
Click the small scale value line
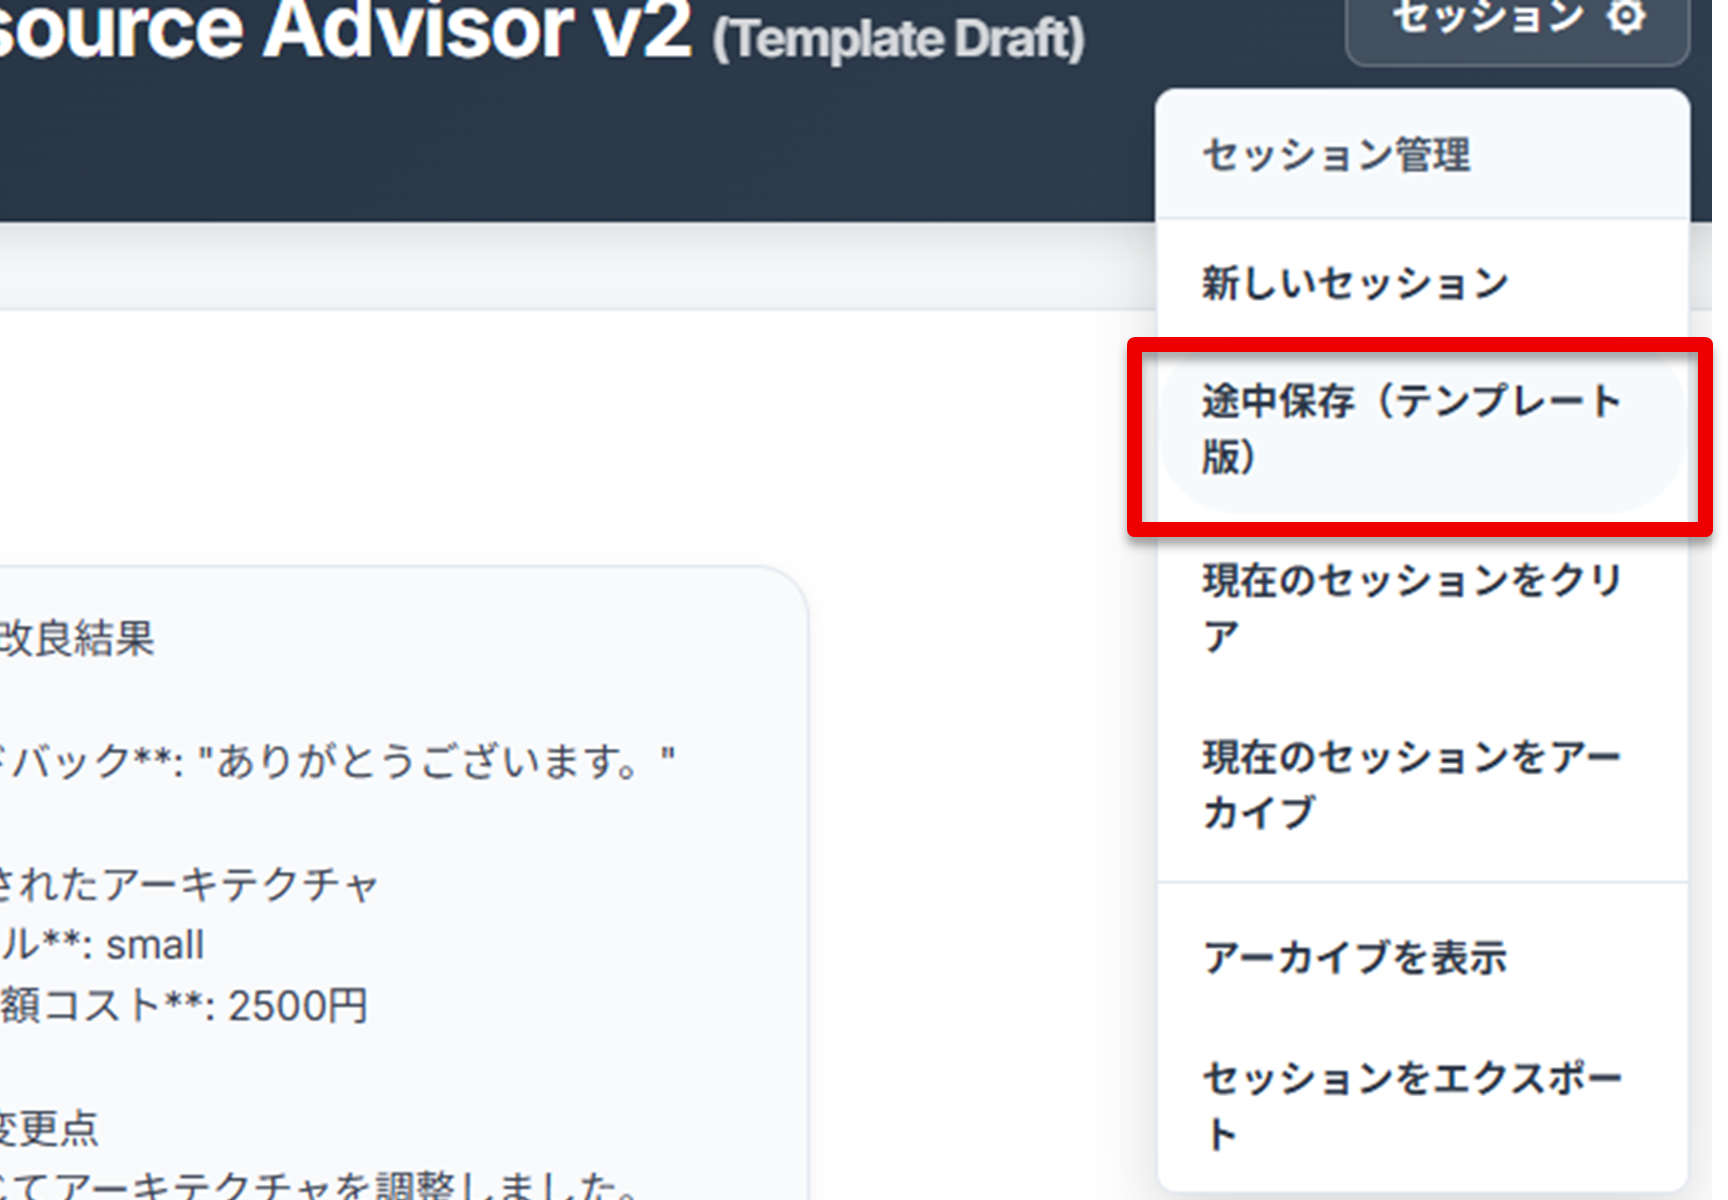pos(102,945)
